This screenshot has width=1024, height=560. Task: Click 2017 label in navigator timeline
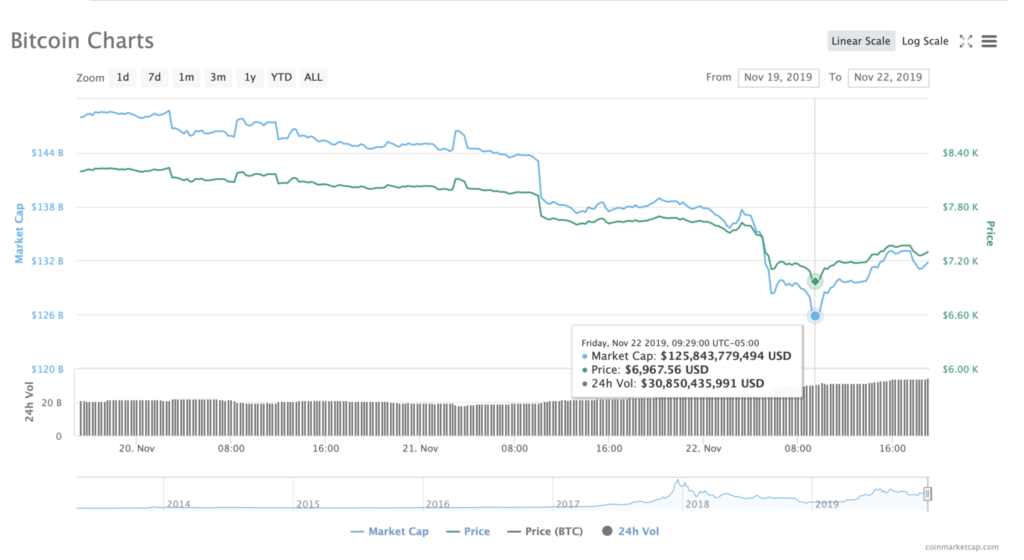(568, 504)
